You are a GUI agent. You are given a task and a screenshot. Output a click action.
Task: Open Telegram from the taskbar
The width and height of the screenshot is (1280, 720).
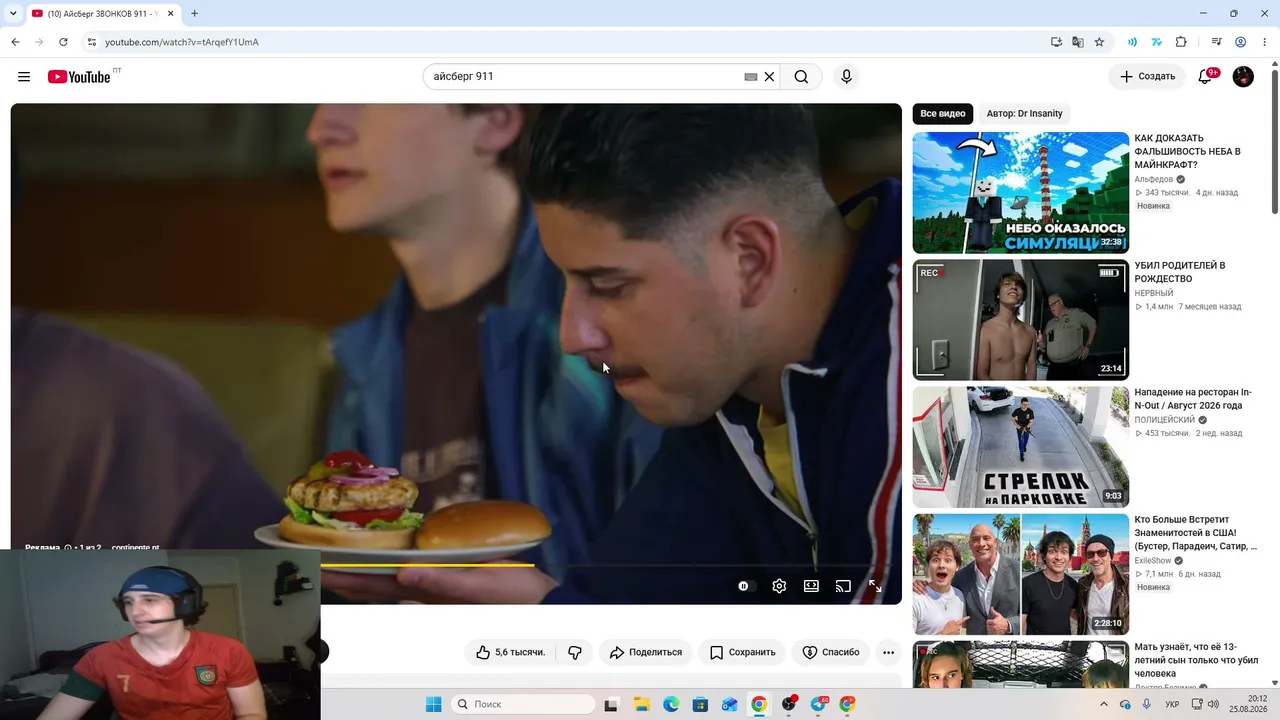(819, 704)
